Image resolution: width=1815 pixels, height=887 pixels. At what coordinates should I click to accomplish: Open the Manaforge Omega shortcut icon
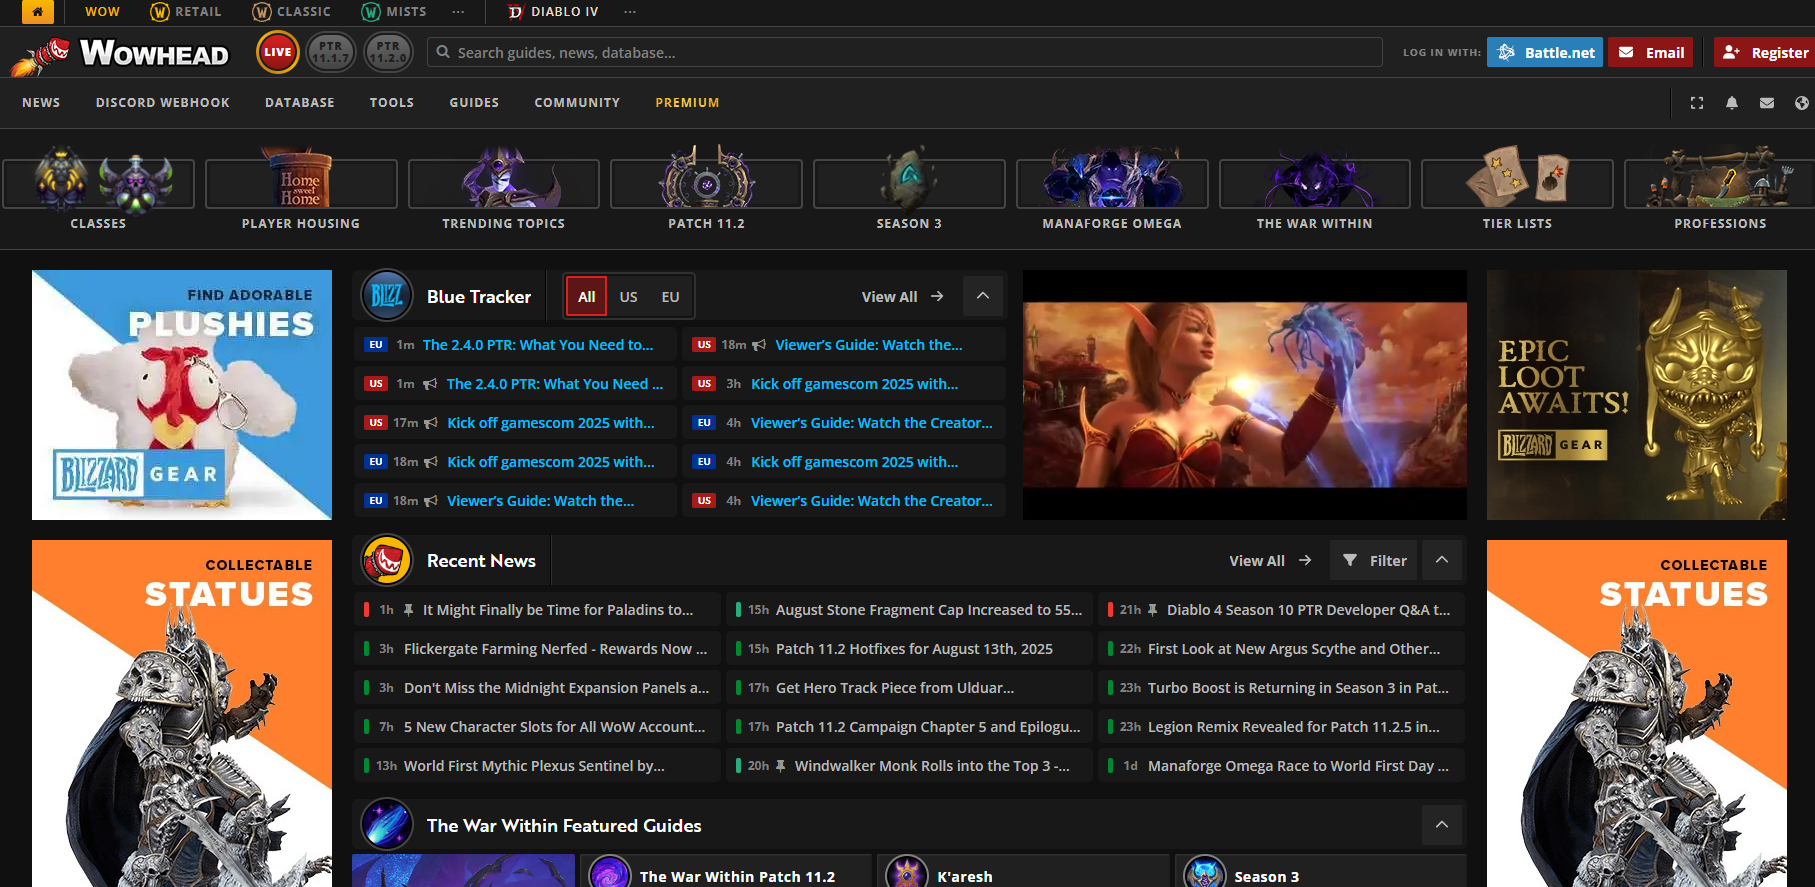click(1112, 180)
